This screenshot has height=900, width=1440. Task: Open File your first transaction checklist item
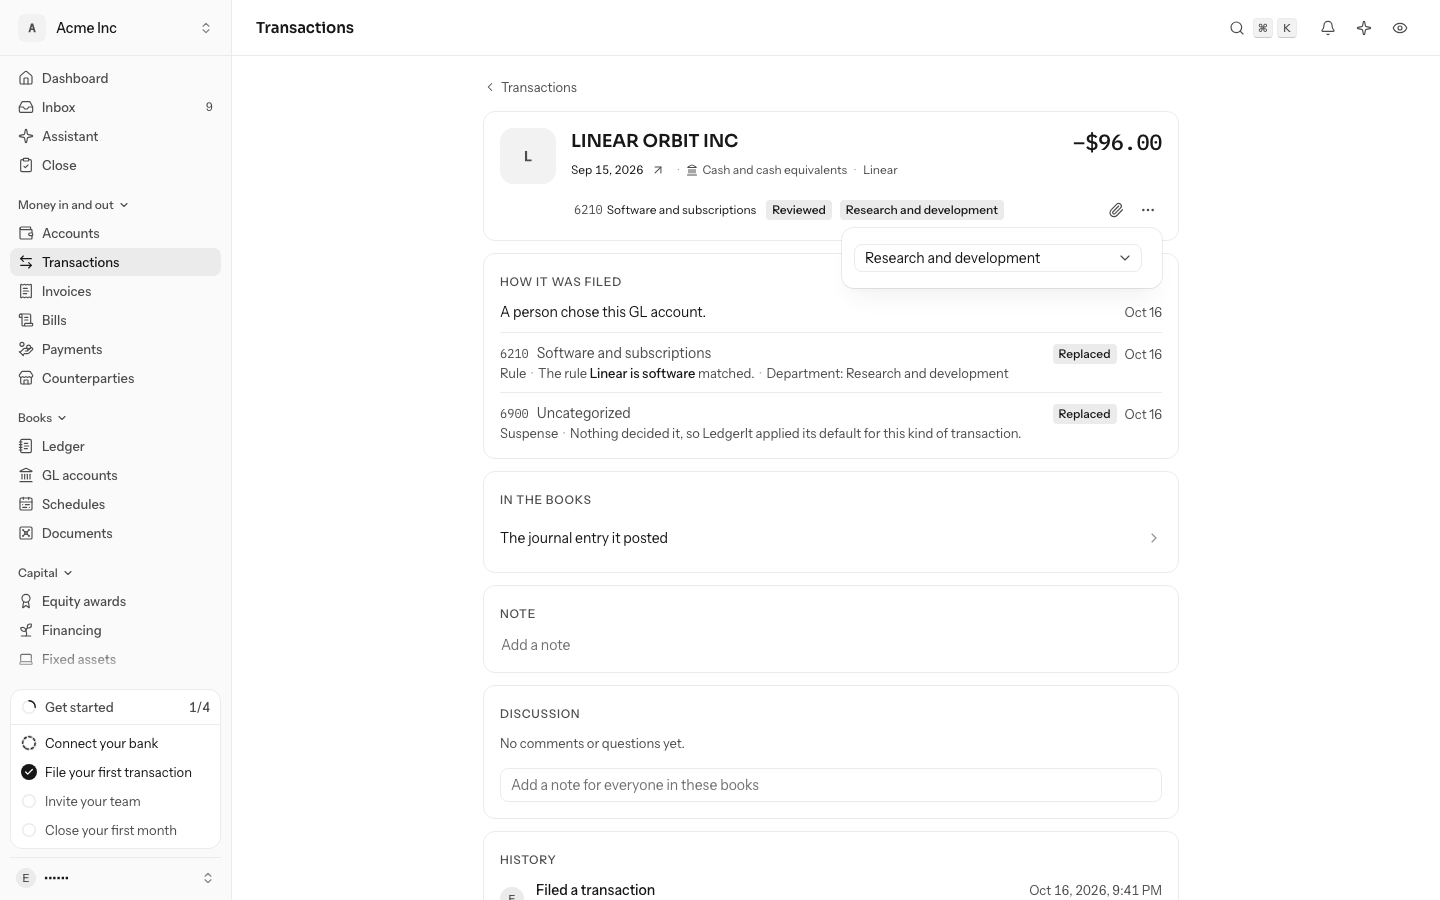point(115,772)
